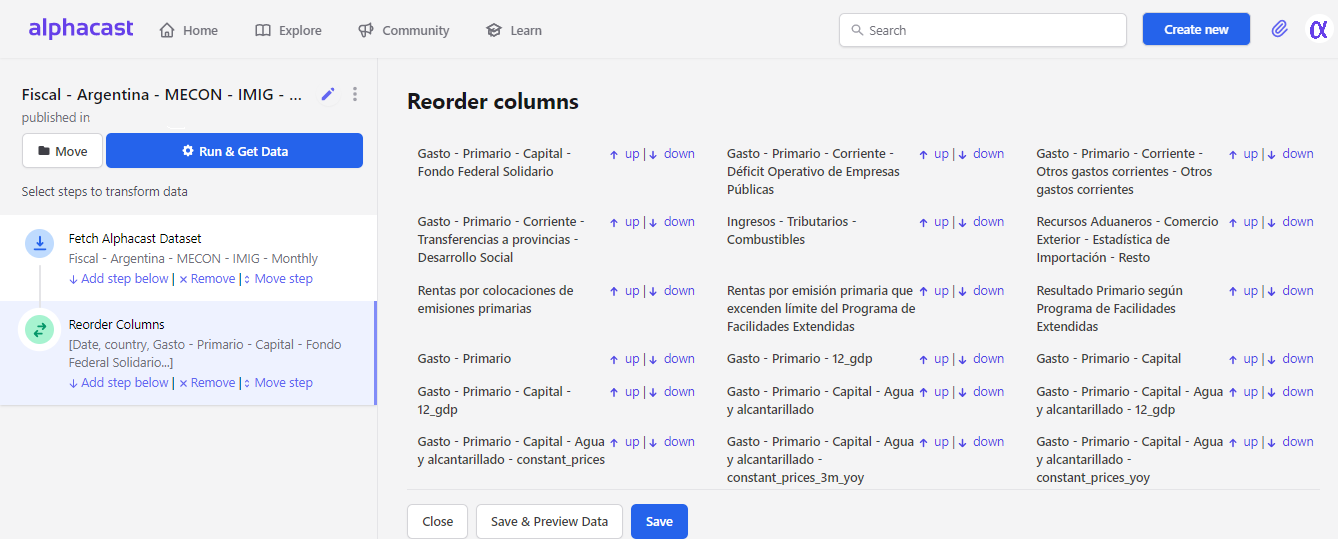Image resolution: width=1338 pixels, height=539 pixels.
Task: Add step below Reorder Columns
Action: [119, 383]
